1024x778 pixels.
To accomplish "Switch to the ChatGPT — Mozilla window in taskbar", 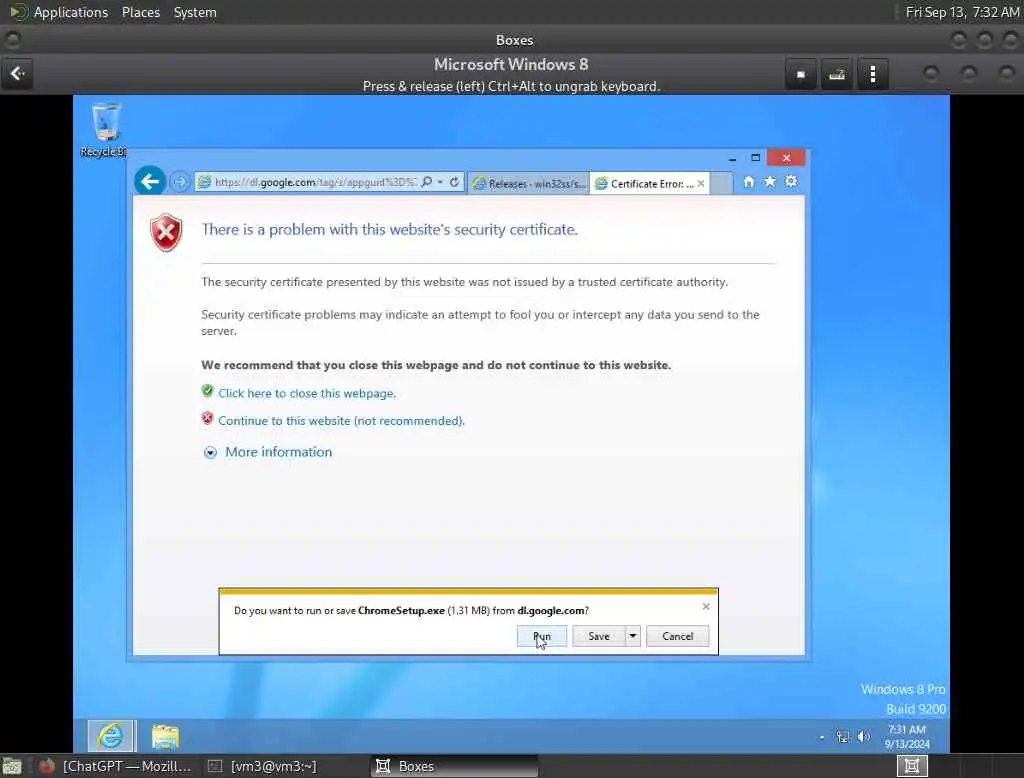I will (x=115, y=766).
